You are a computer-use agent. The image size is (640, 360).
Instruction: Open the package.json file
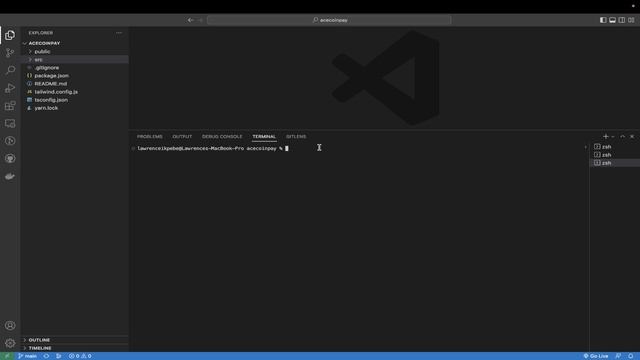(75, 76)
